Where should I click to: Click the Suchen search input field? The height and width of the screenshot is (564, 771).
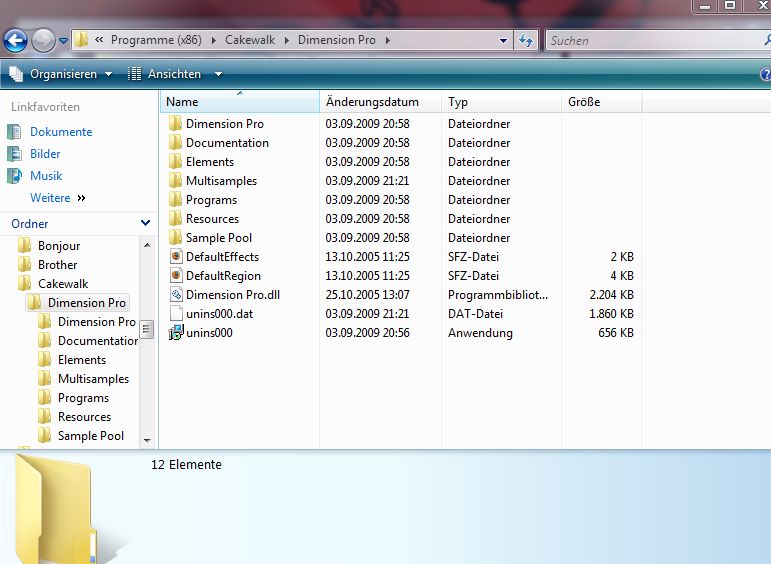(x=650, y=41)
